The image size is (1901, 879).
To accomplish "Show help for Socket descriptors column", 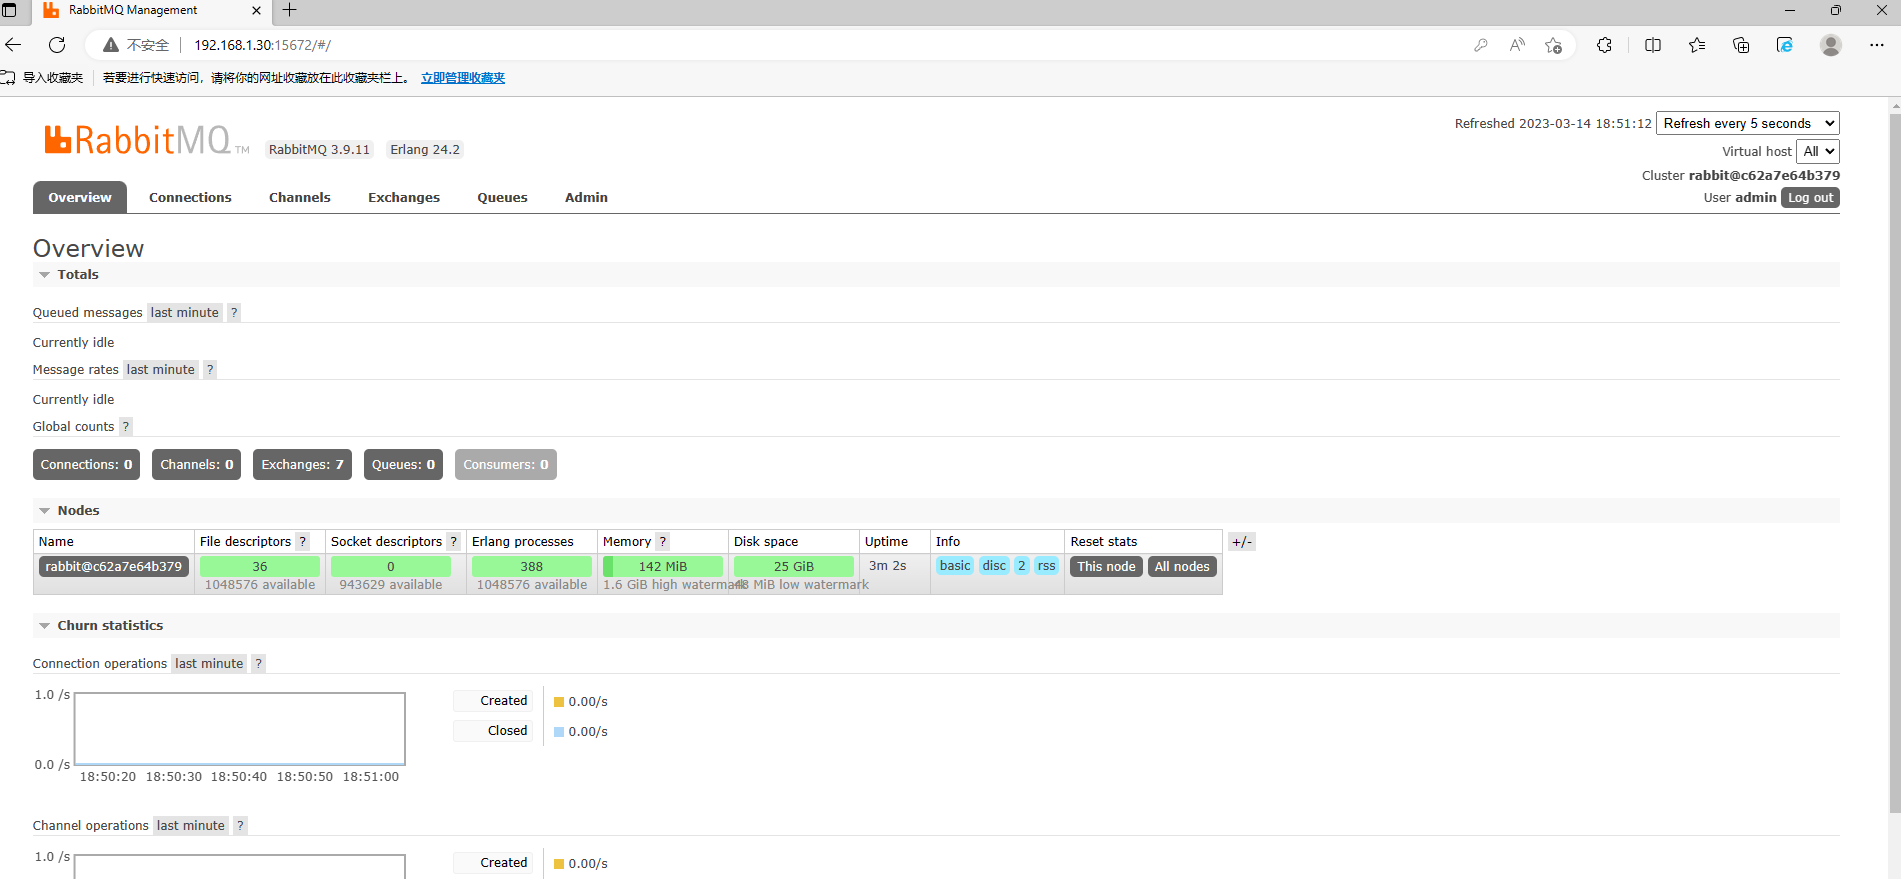I will (x=453, y=542).
